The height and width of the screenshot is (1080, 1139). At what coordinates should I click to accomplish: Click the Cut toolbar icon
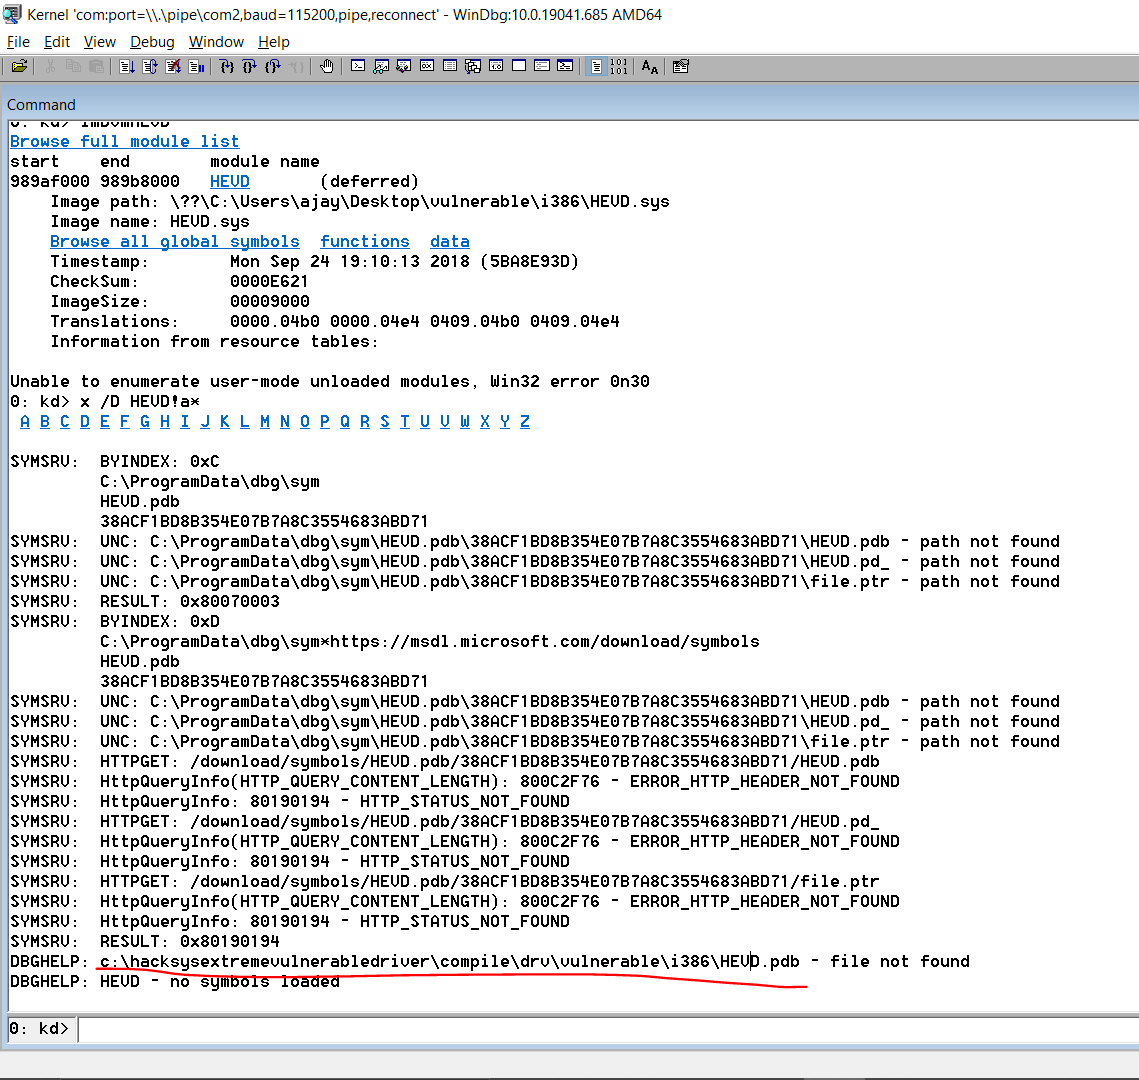50,67
